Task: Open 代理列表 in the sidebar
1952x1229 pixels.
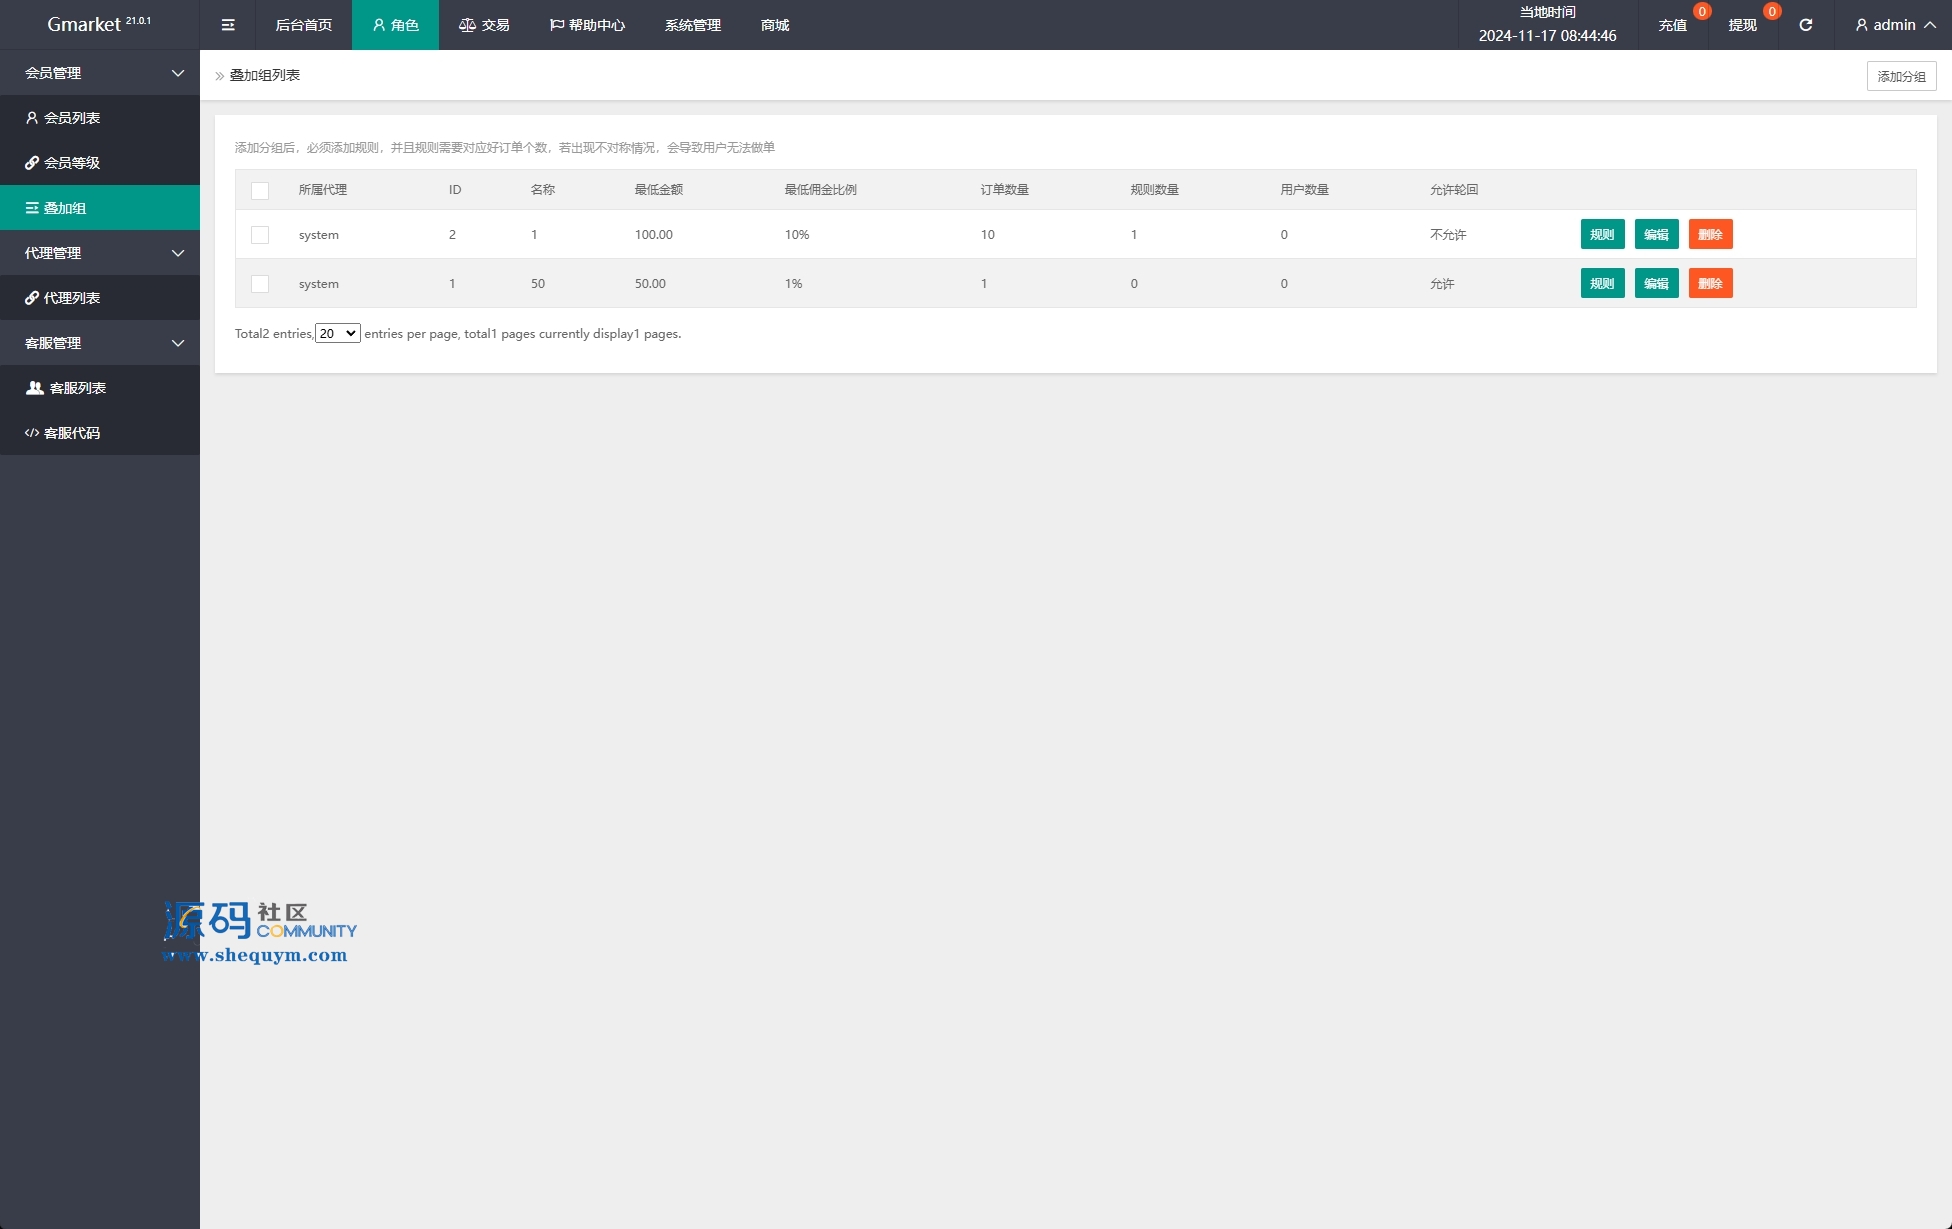Action: coord(71,298)
